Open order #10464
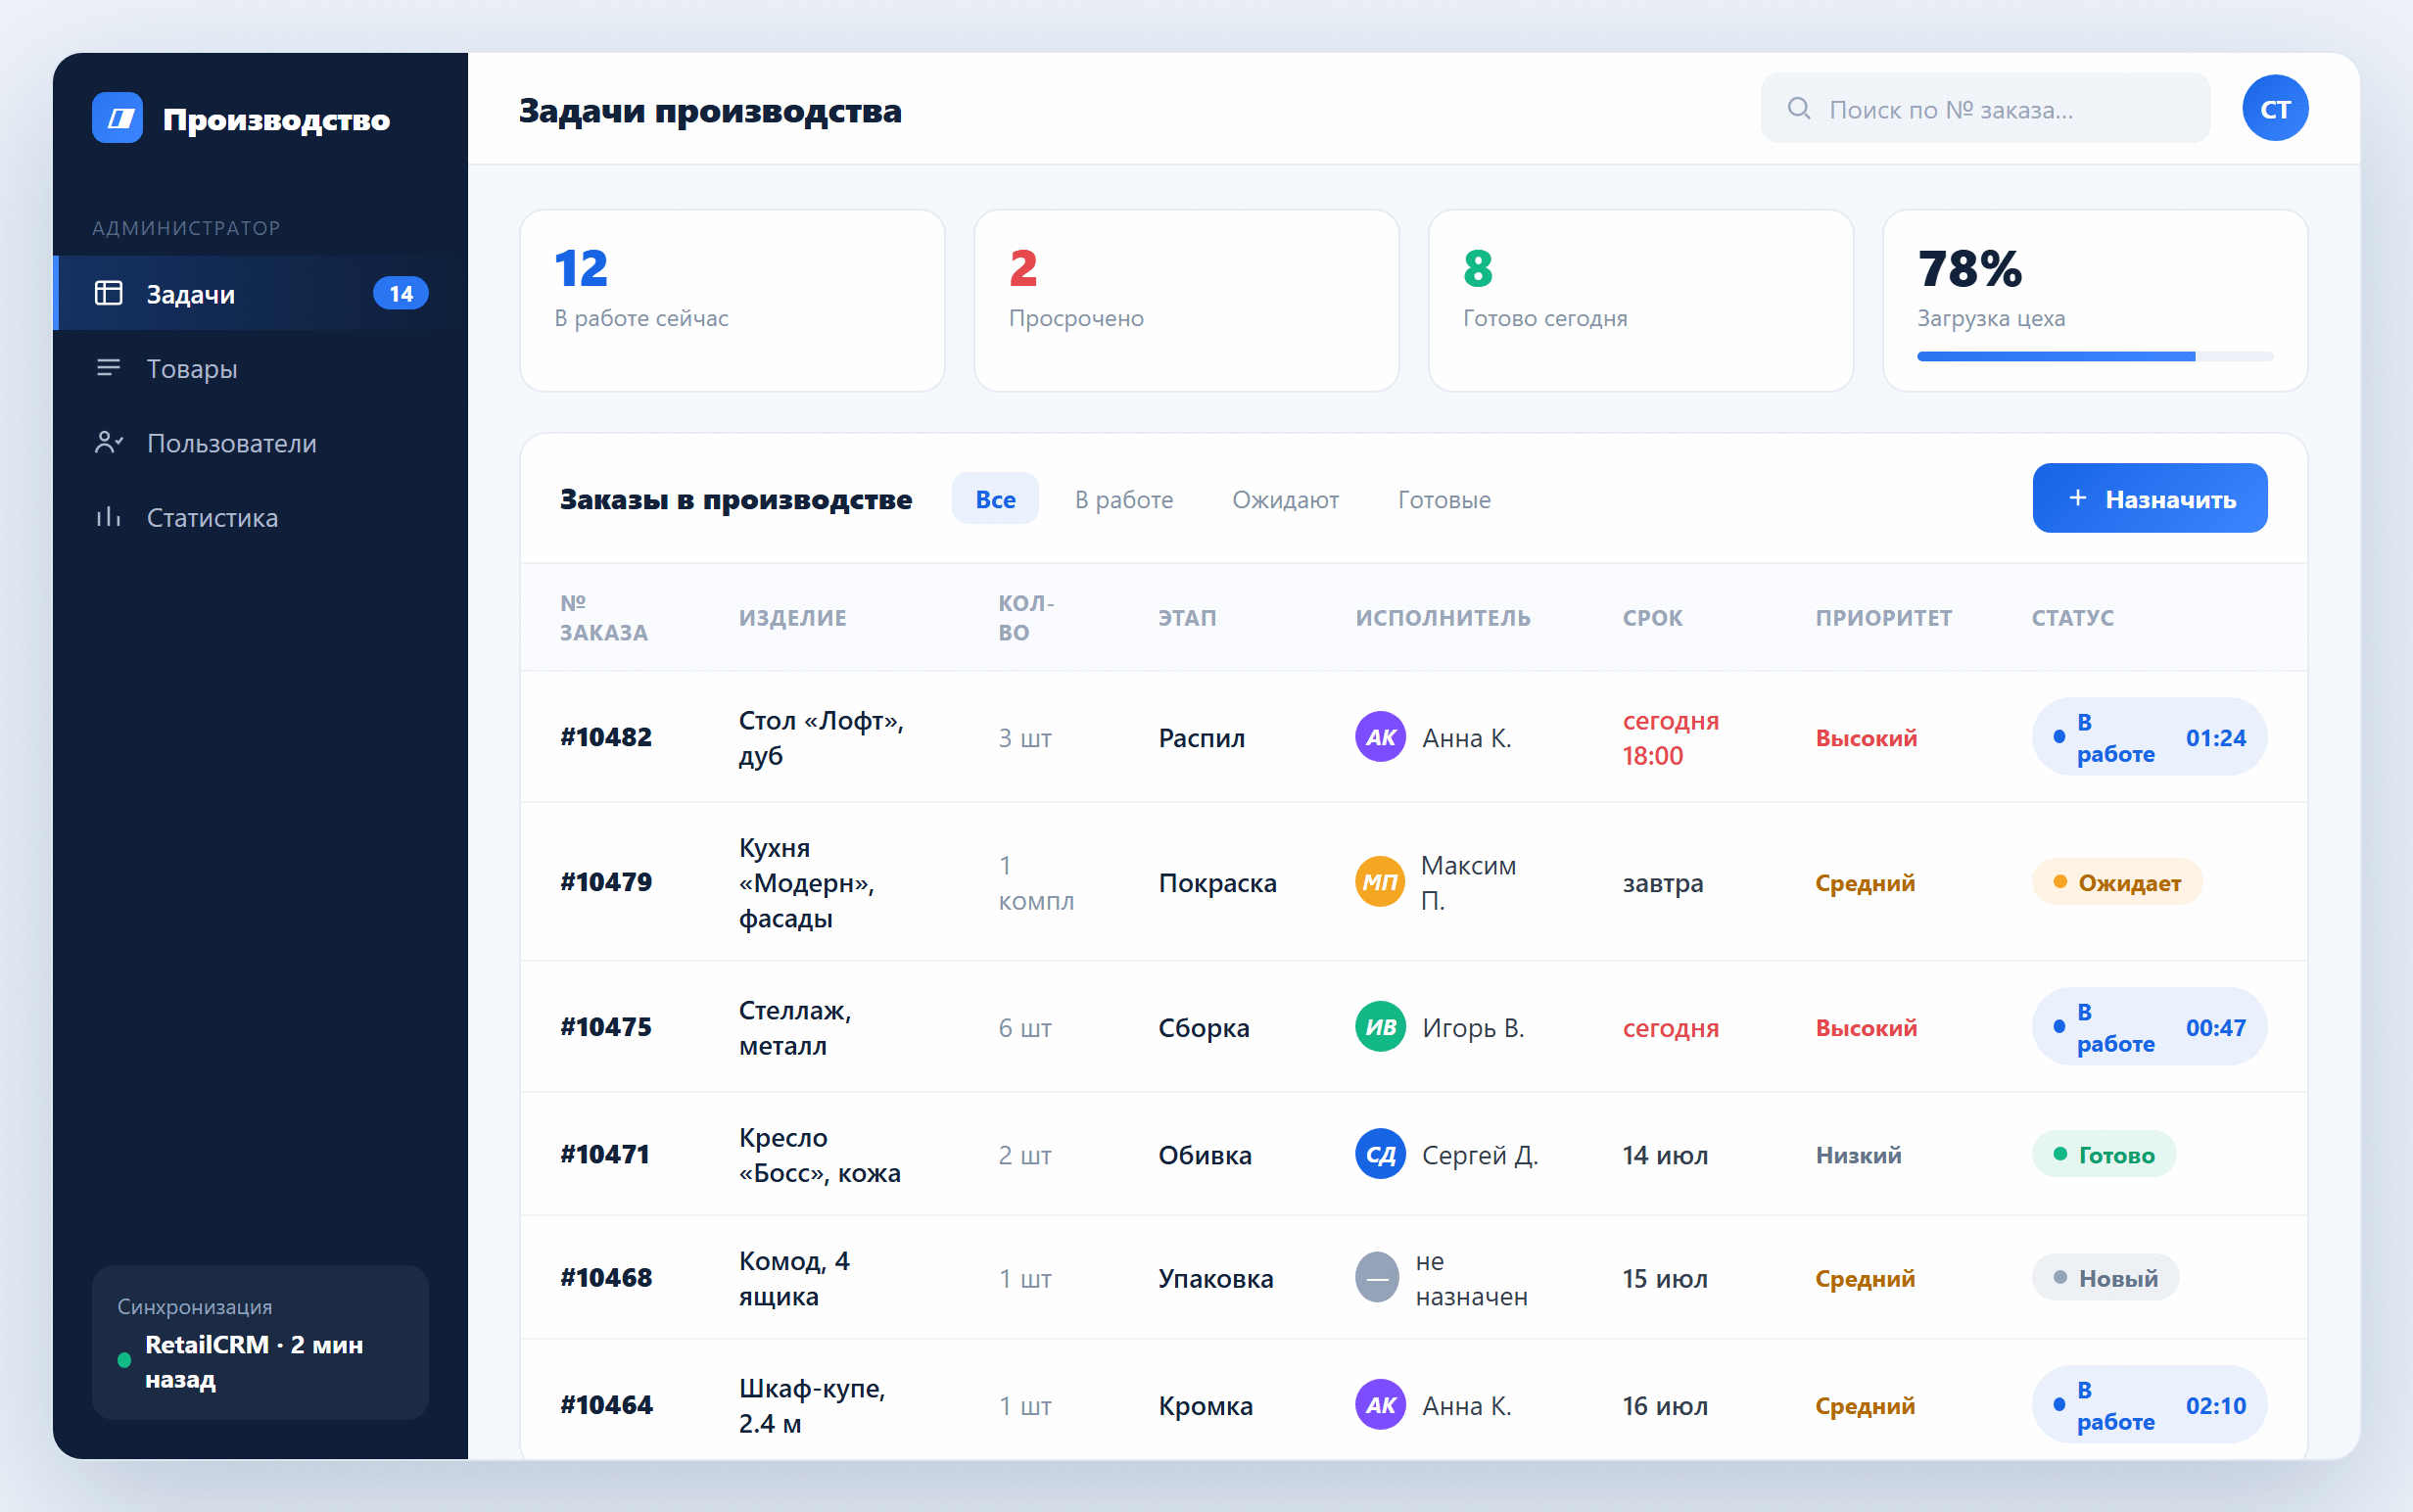This screenshot has width=2413, height=1512. [605, 1404]
